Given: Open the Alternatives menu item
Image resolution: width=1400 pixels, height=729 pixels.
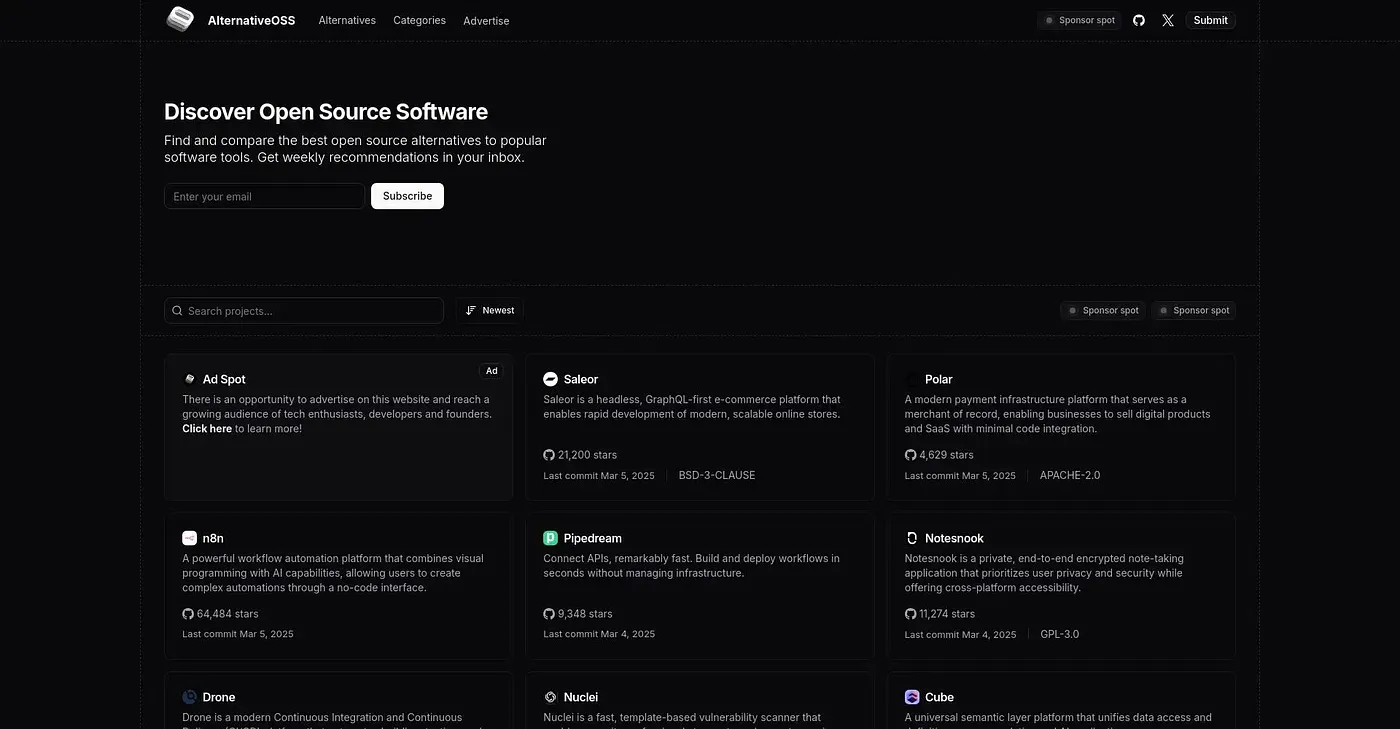Looking at the screenshot, I should tap(347, 20).
